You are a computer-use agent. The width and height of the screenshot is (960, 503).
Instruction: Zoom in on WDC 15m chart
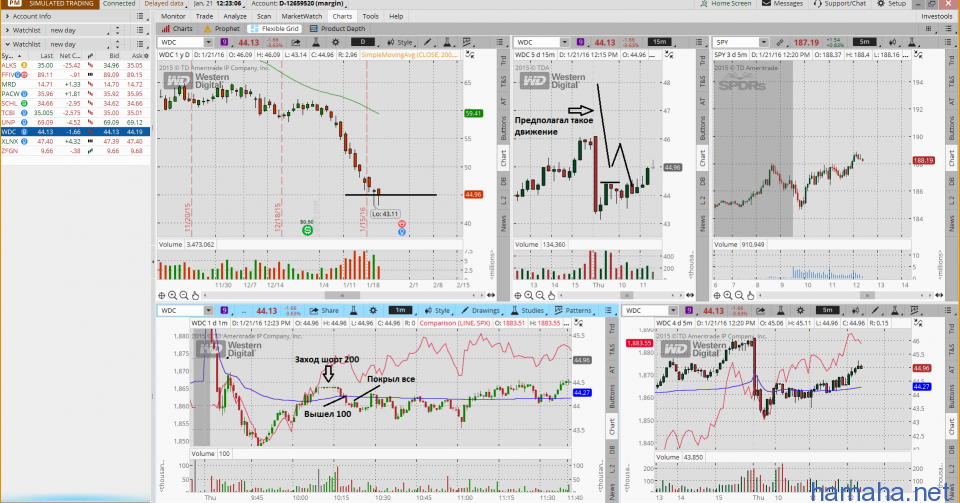click(529, 296)
